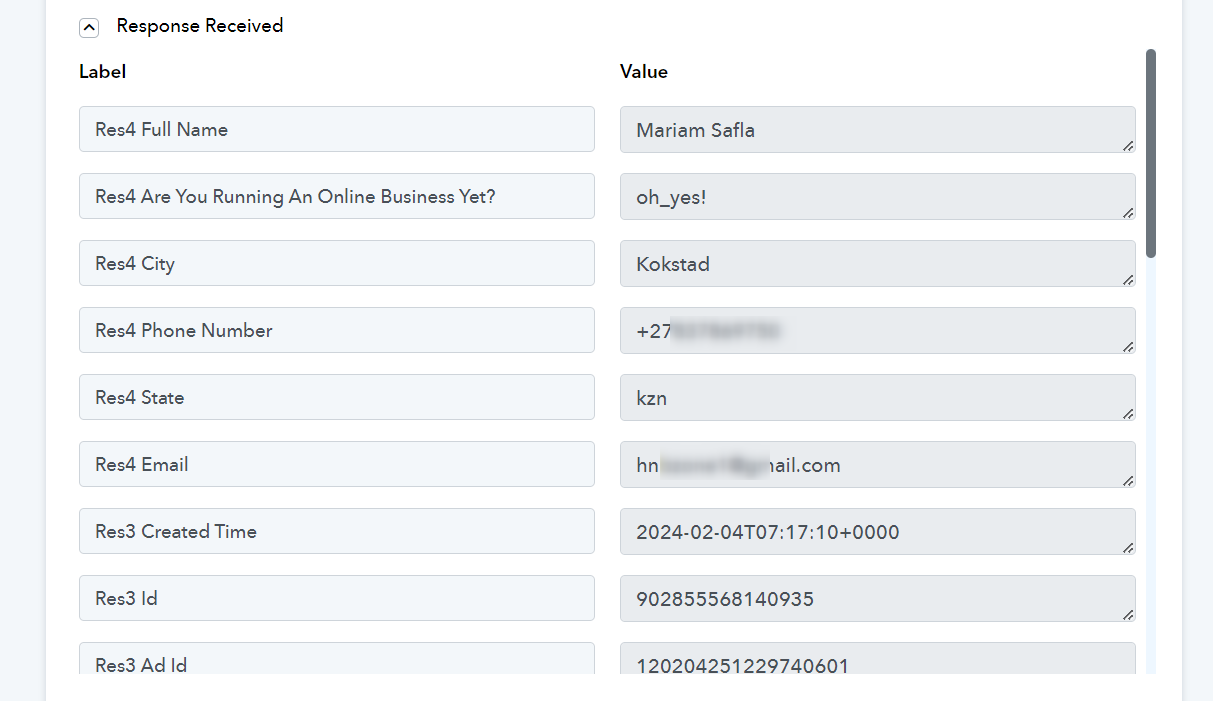Click the Res4 State label field

[x=337, y=397]
